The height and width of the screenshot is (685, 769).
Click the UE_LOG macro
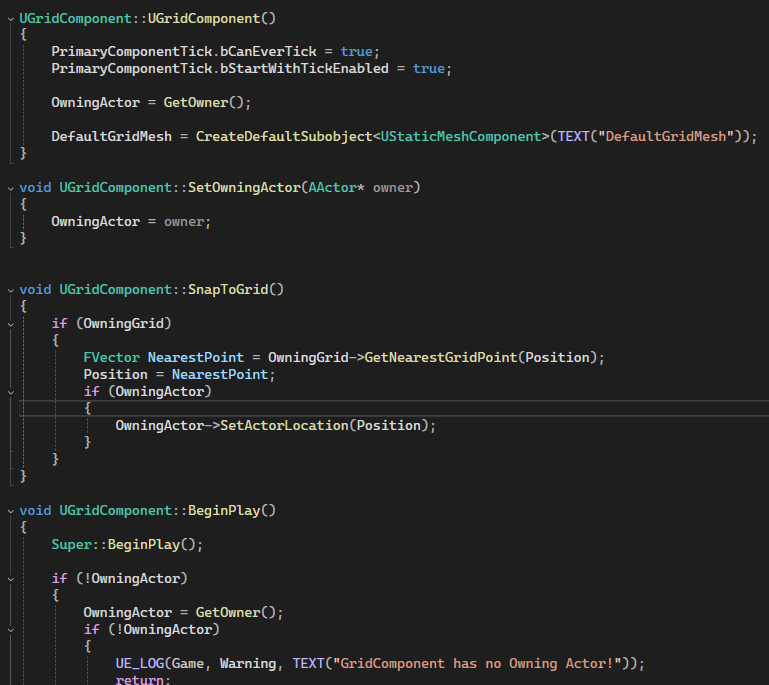point(139,663)
